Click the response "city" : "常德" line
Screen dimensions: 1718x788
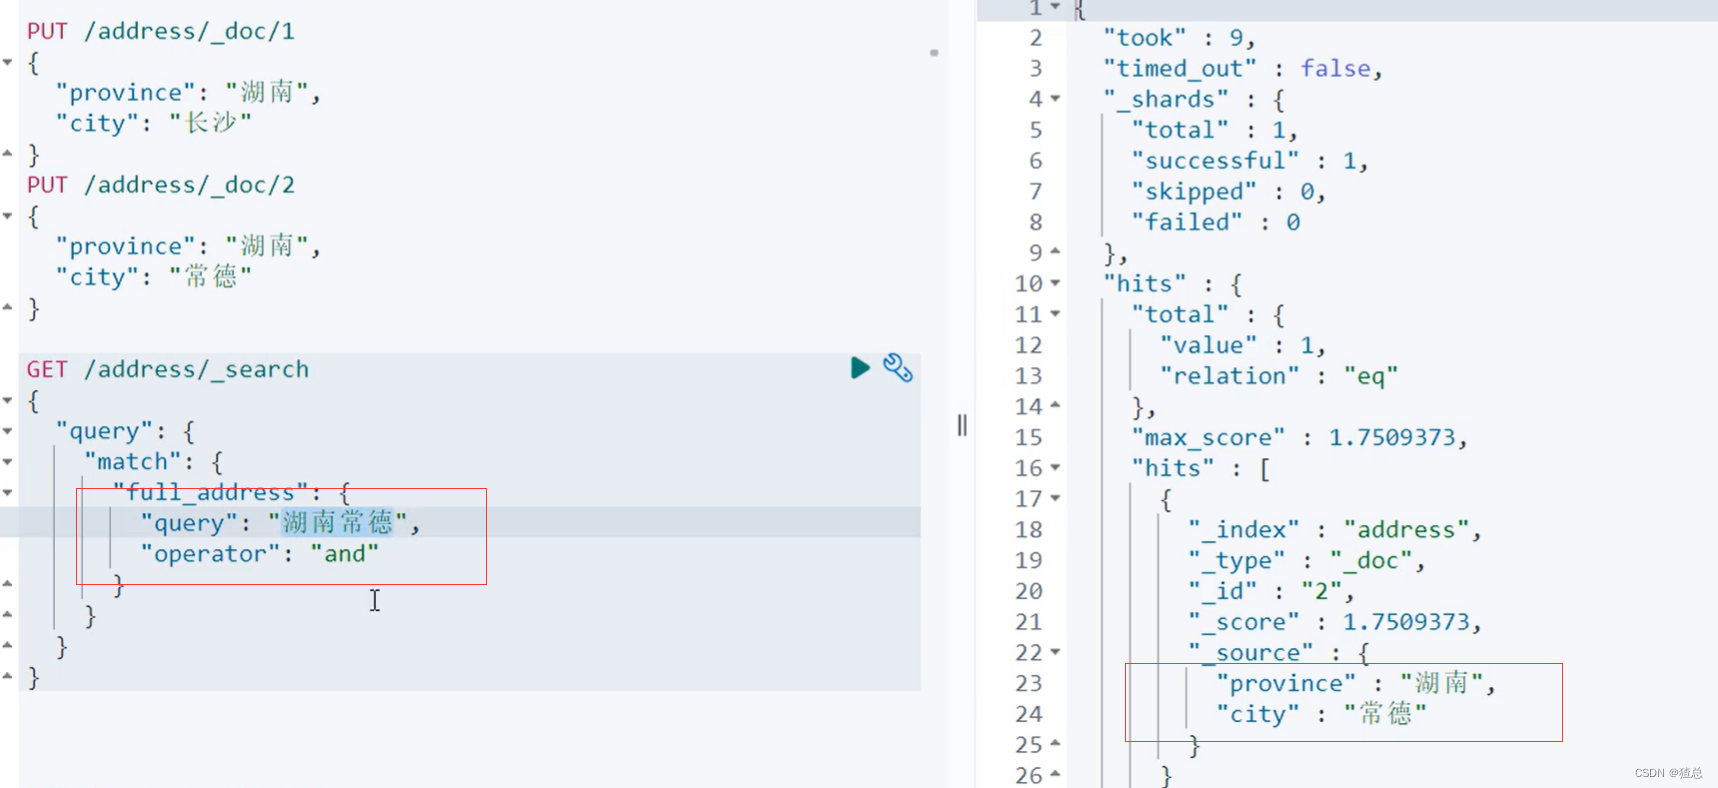(x=1321, y=714)
